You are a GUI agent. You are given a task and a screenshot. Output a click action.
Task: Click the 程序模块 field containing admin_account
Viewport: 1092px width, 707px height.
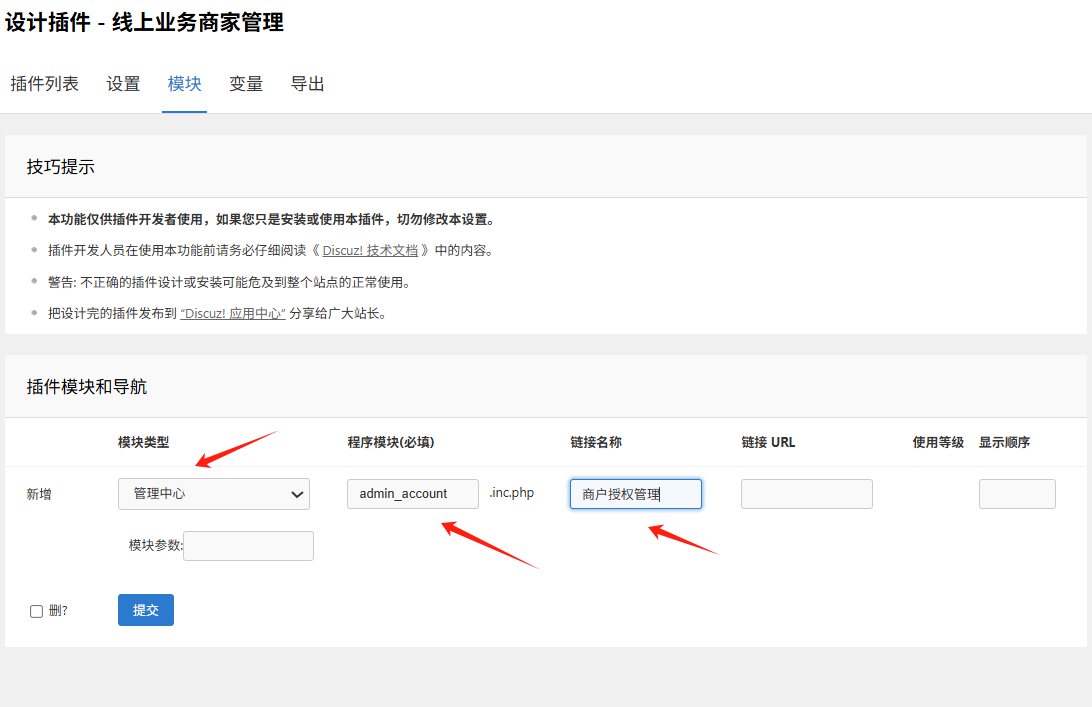412,494
